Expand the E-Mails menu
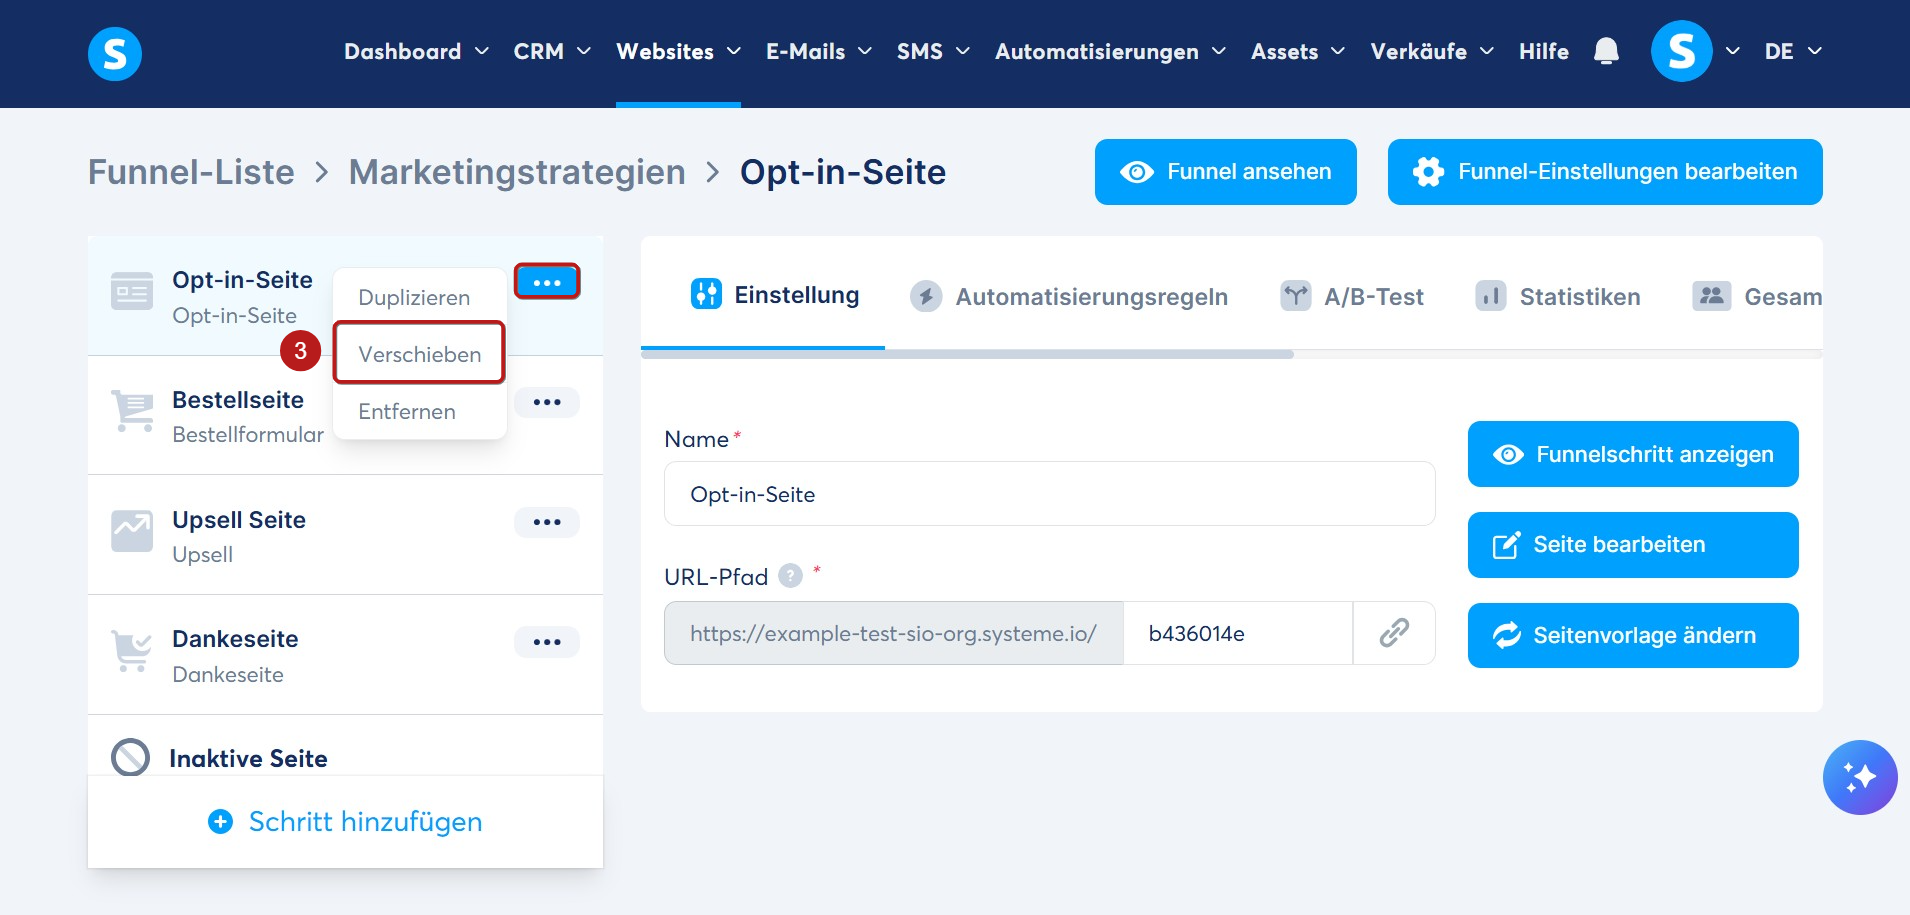This screenshot has height=915, width=1910. (x=819, y=51)
